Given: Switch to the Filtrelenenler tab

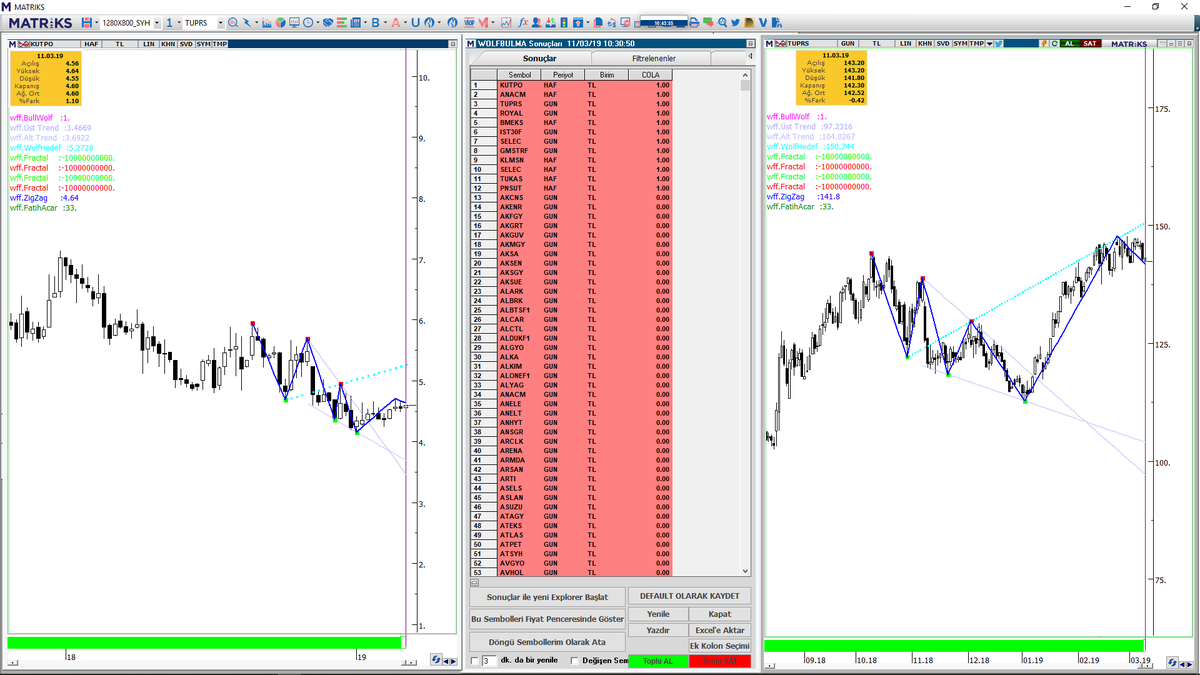Looking at the screenshot, I should click(x=654, y=59).
